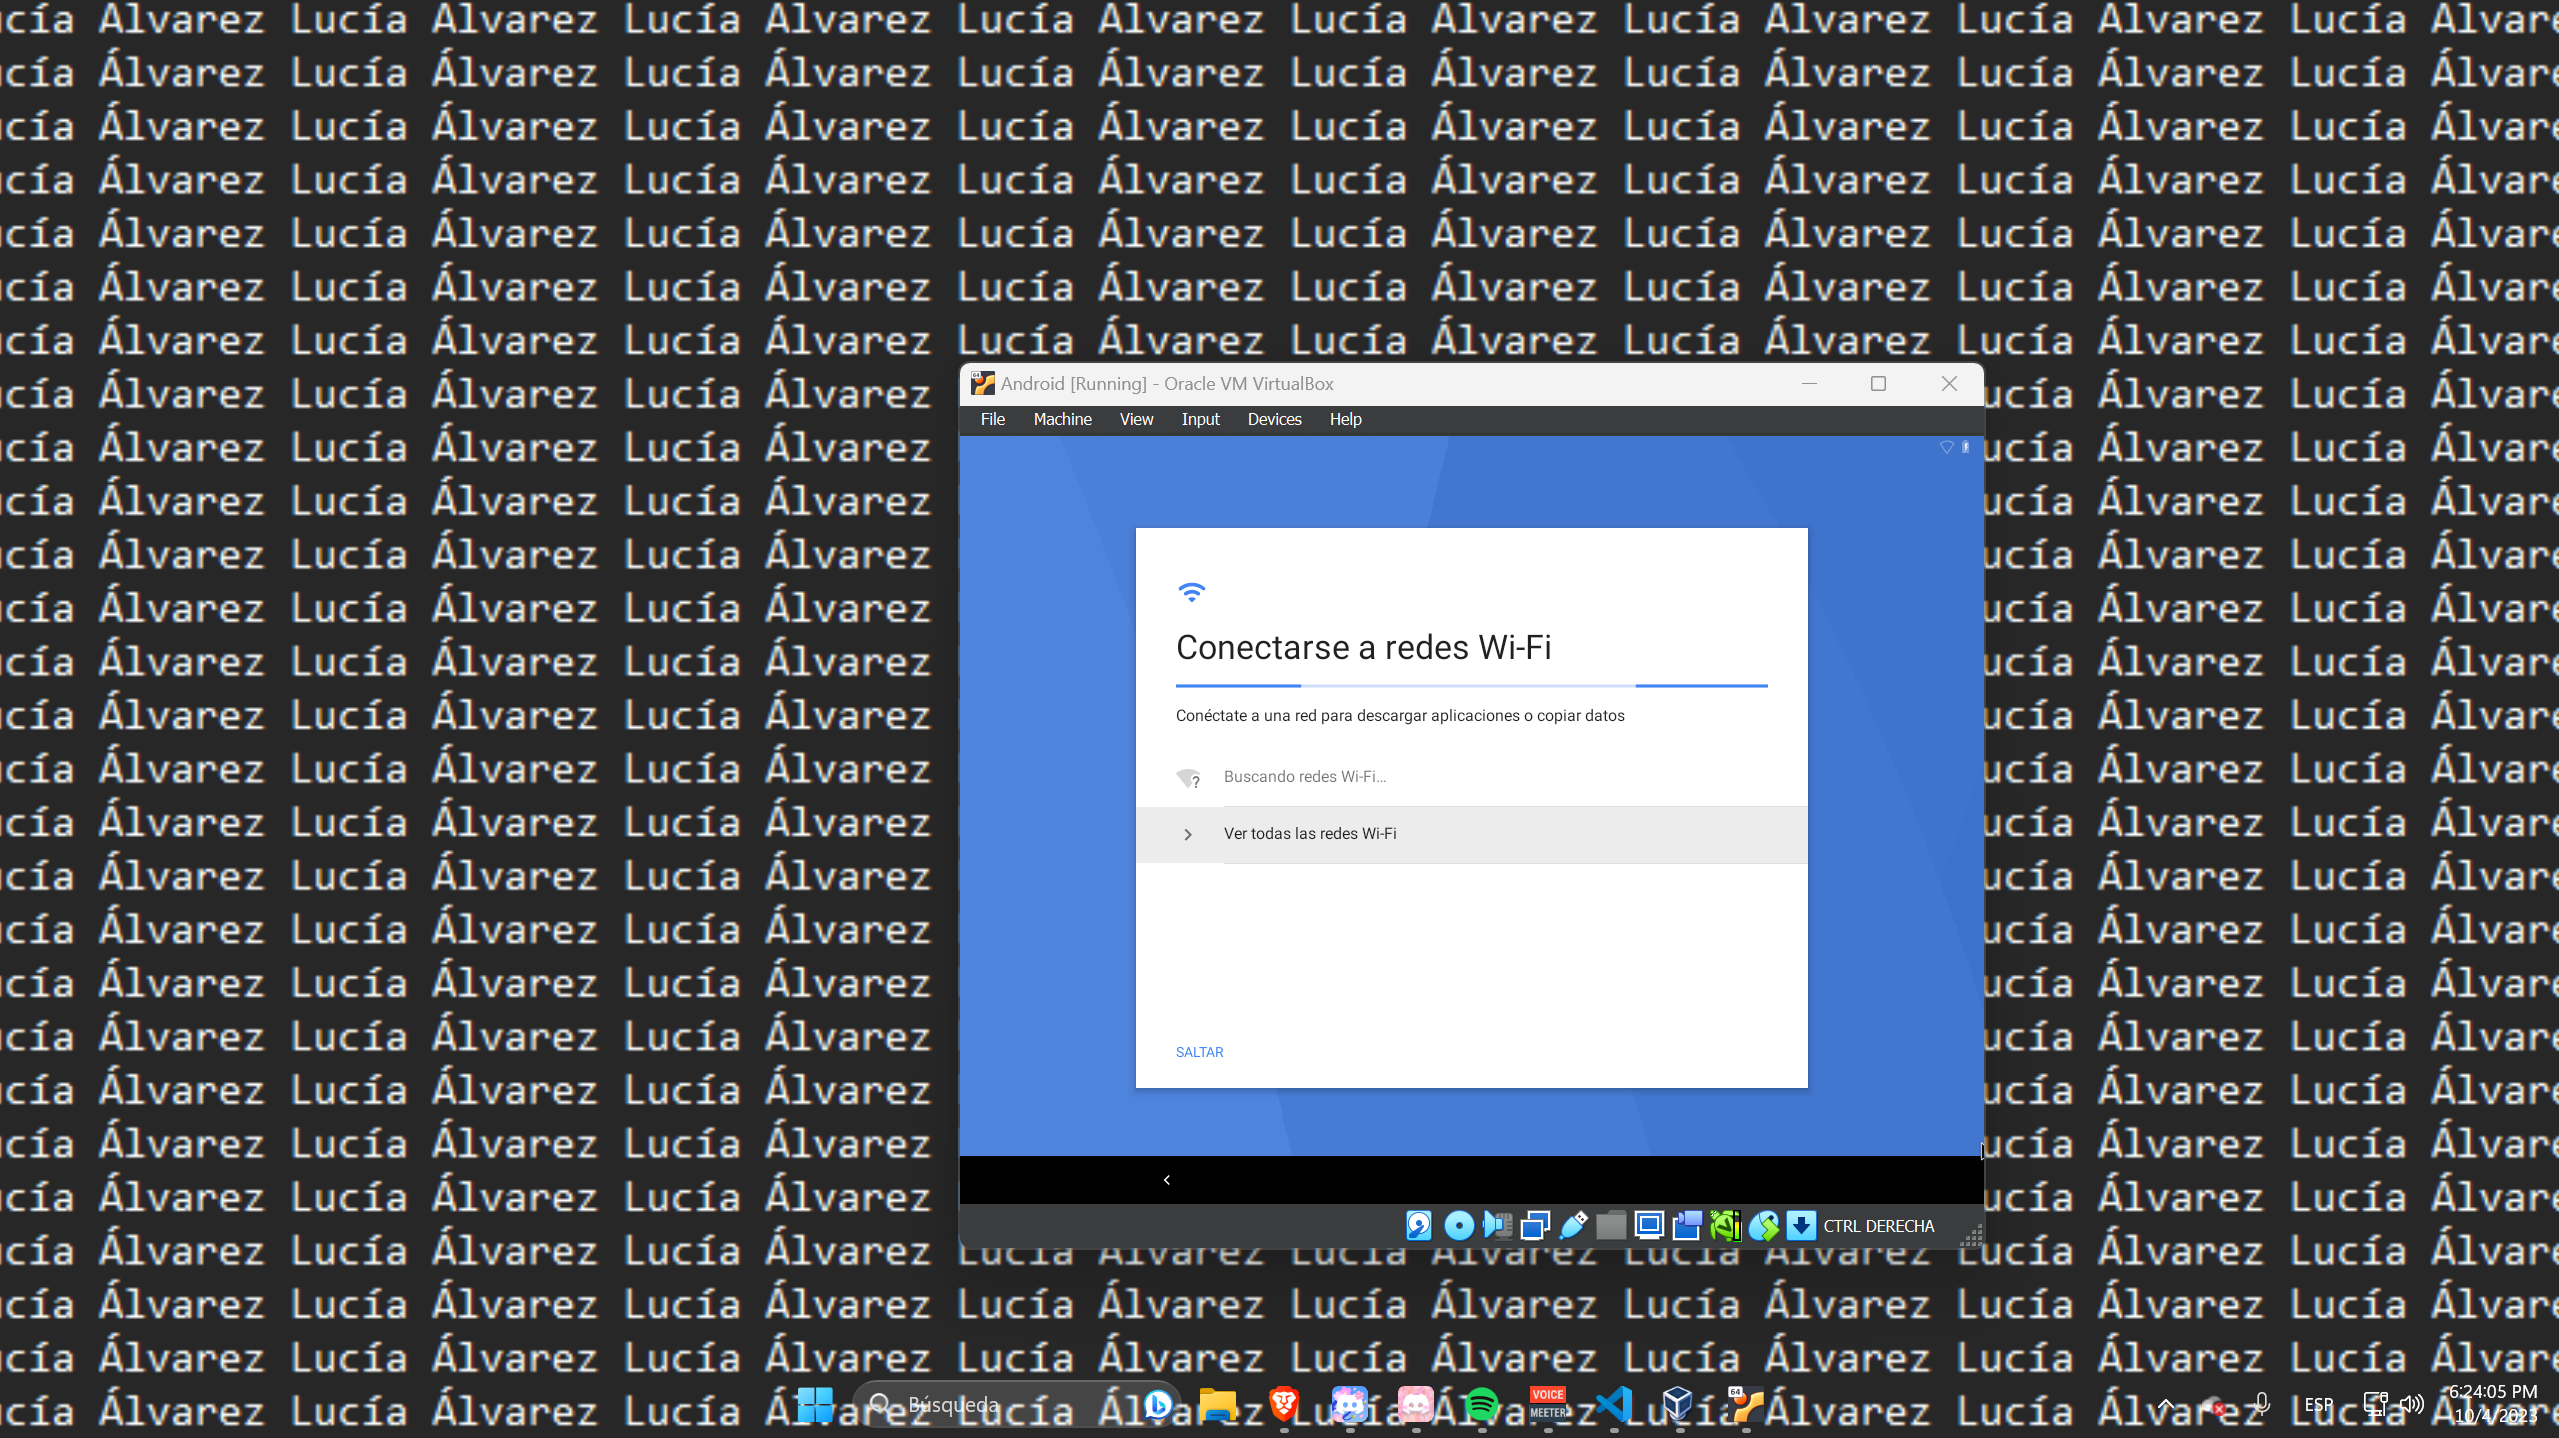Click the shared folders status icon
The height and width of the screenshot is (1438, 2559).
point(1610,1225)
